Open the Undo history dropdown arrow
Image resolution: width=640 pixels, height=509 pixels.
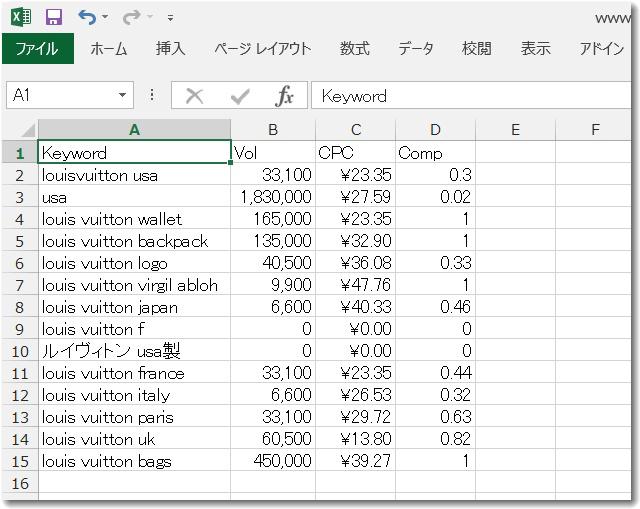(x=105, y=18)
